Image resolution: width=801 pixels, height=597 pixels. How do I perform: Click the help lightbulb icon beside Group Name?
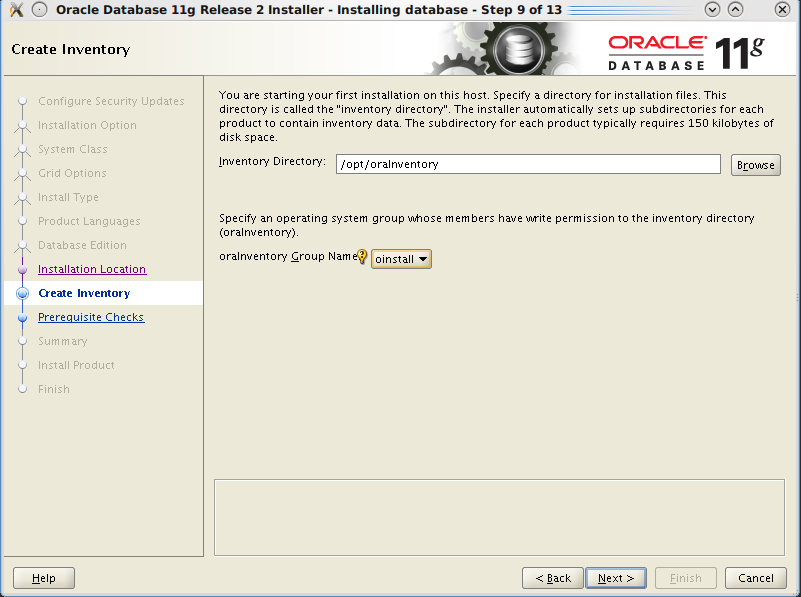pyautogui.click(x=362, y=256)
